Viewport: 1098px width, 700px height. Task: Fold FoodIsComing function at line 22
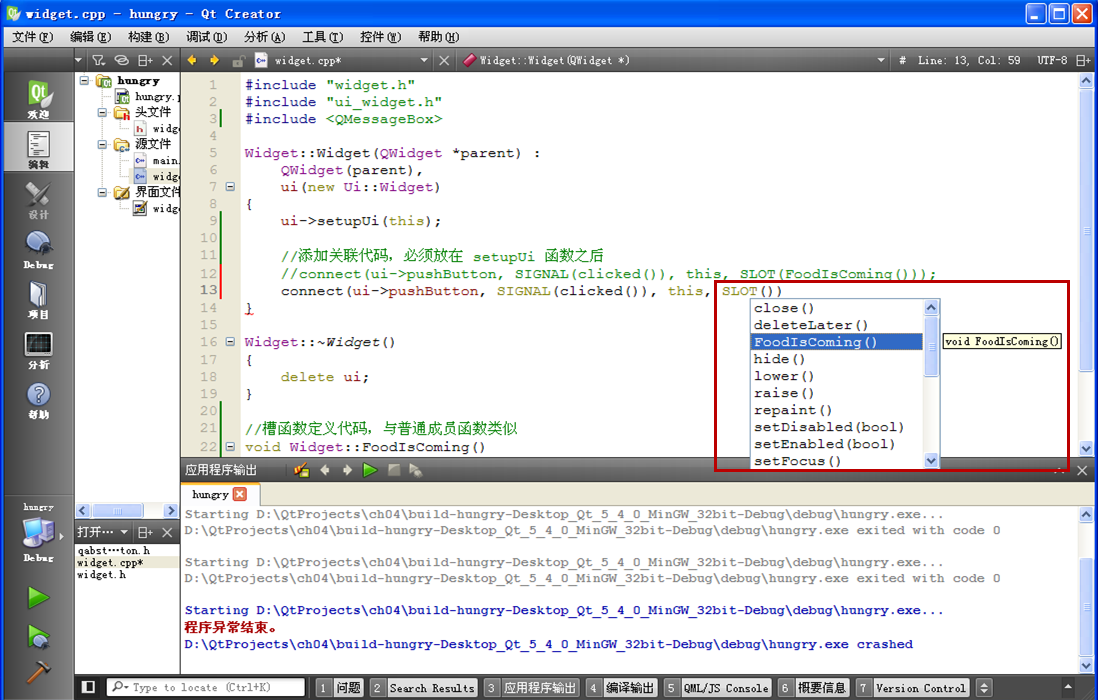pyautogui.click(x=230, y=447)
